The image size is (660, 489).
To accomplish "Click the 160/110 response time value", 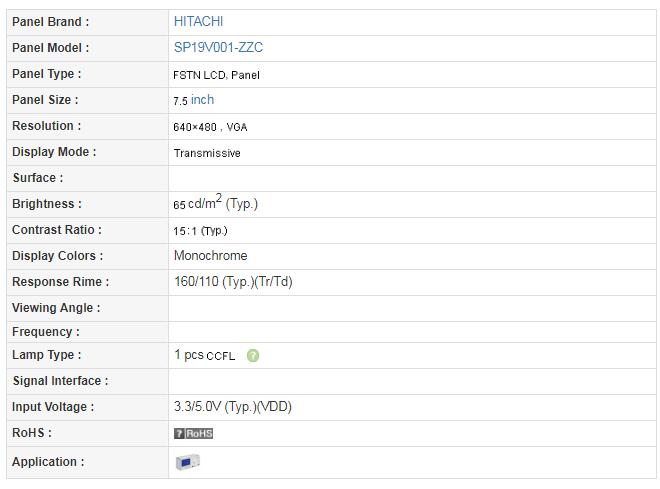I will click(233, 282).
